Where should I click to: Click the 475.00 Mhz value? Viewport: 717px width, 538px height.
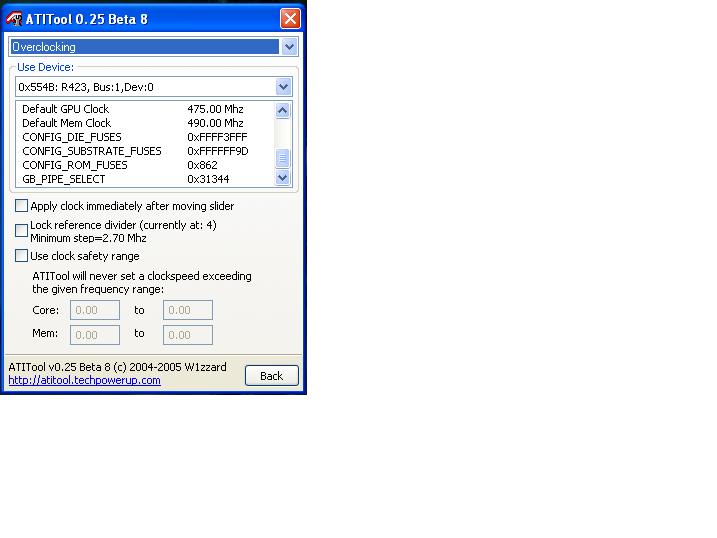215,109
